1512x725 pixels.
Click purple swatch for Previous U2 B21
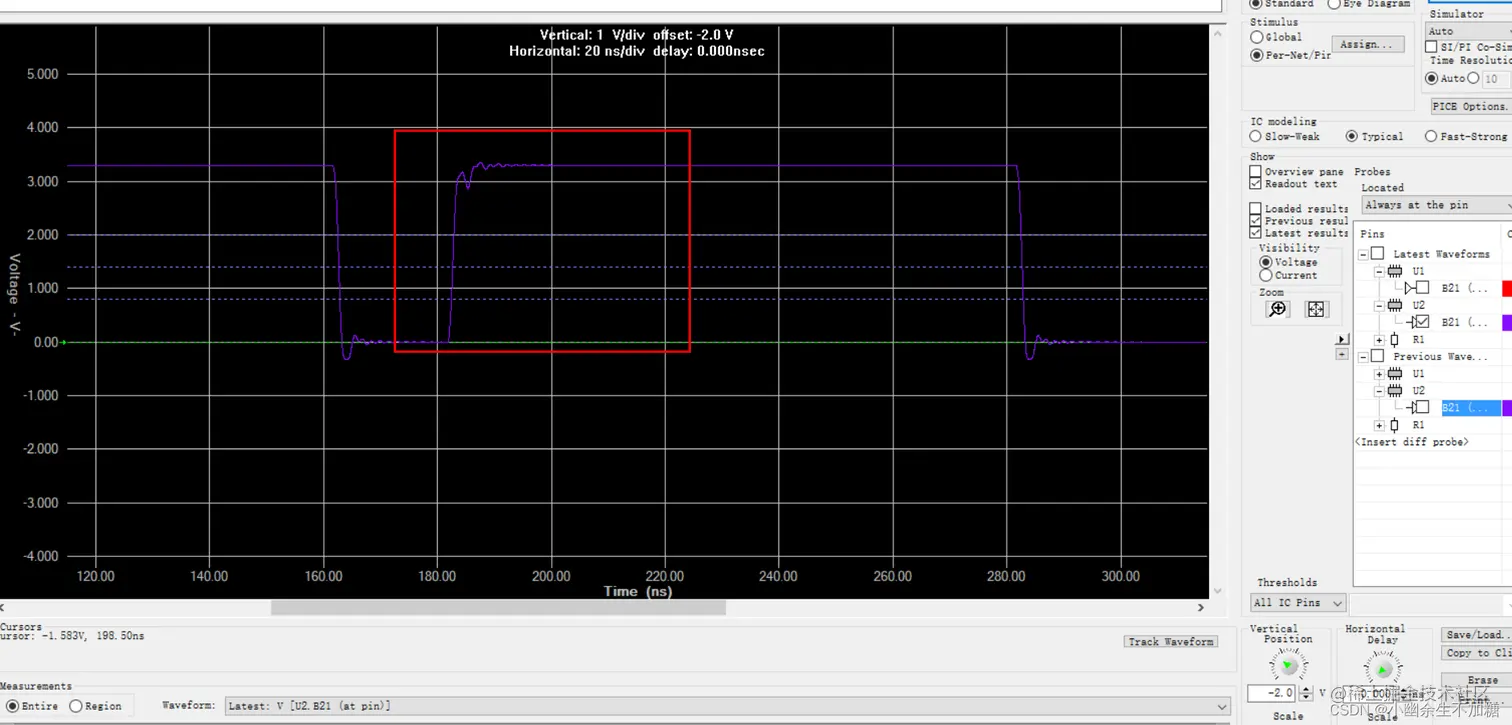coord(1507,408)
